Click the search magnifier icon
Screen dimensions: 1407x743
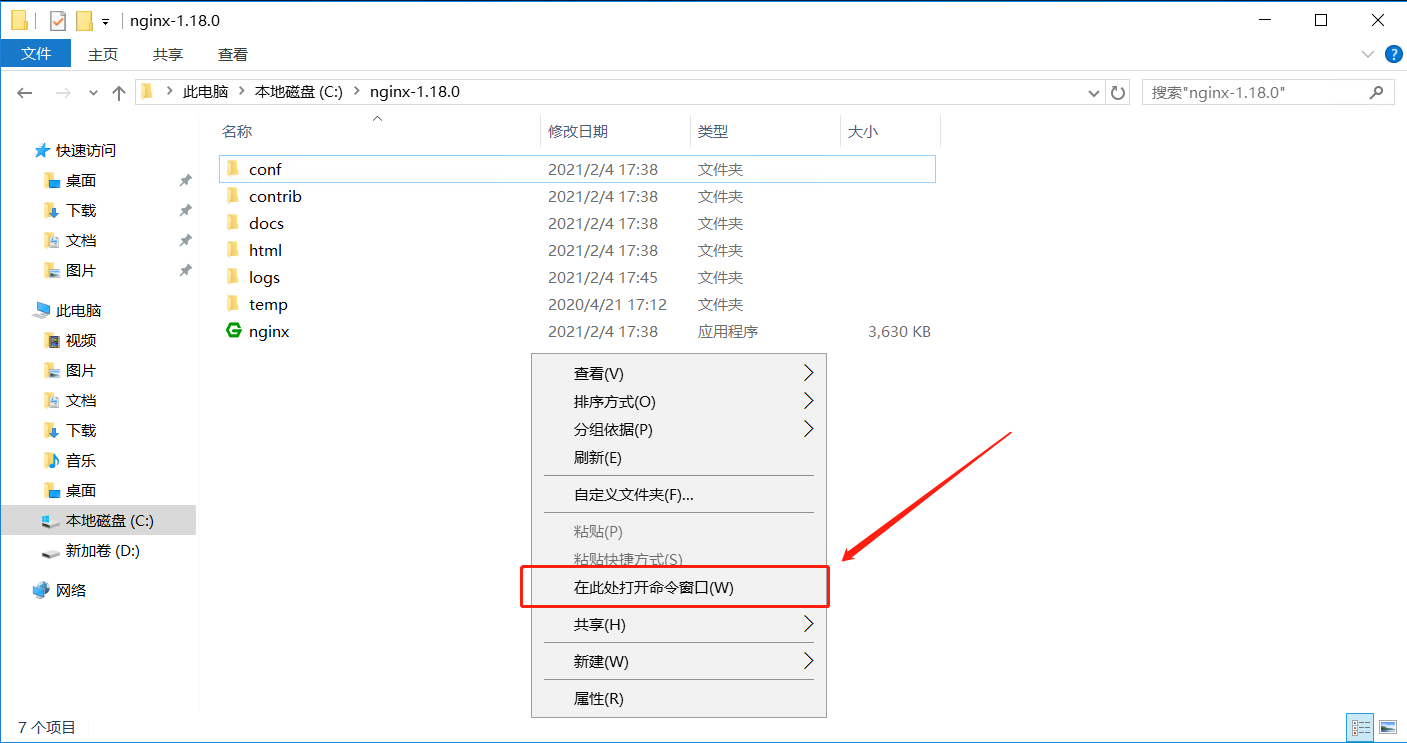[x=1377, y=92]
